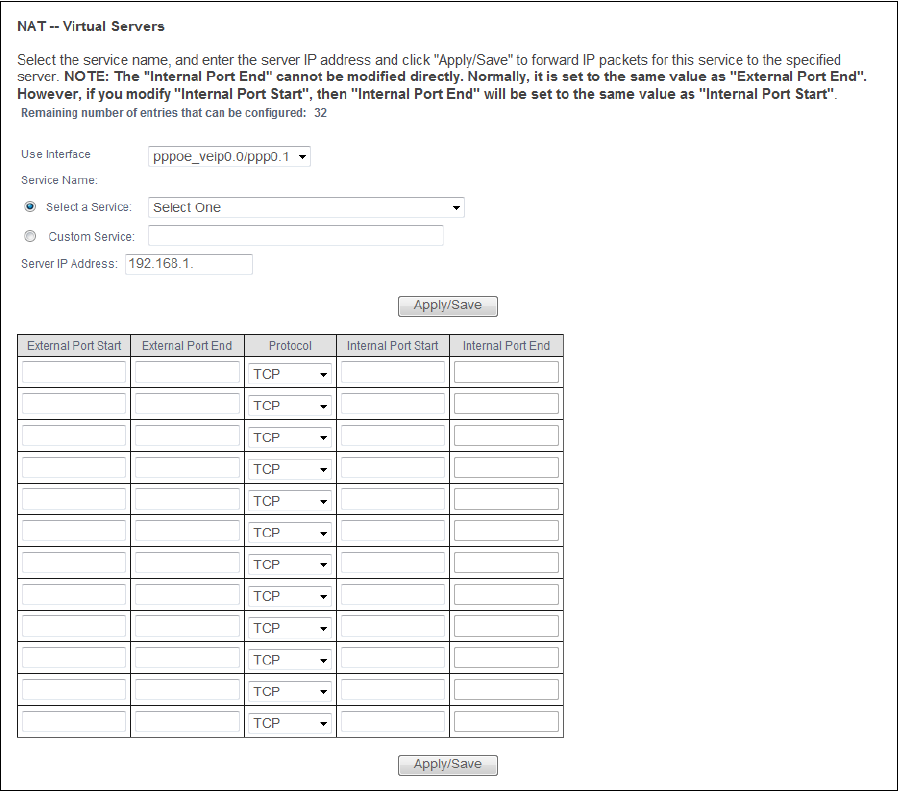Expand the 'Select One' service dropdown
This screenshot has width=898, height=791.
306,207
